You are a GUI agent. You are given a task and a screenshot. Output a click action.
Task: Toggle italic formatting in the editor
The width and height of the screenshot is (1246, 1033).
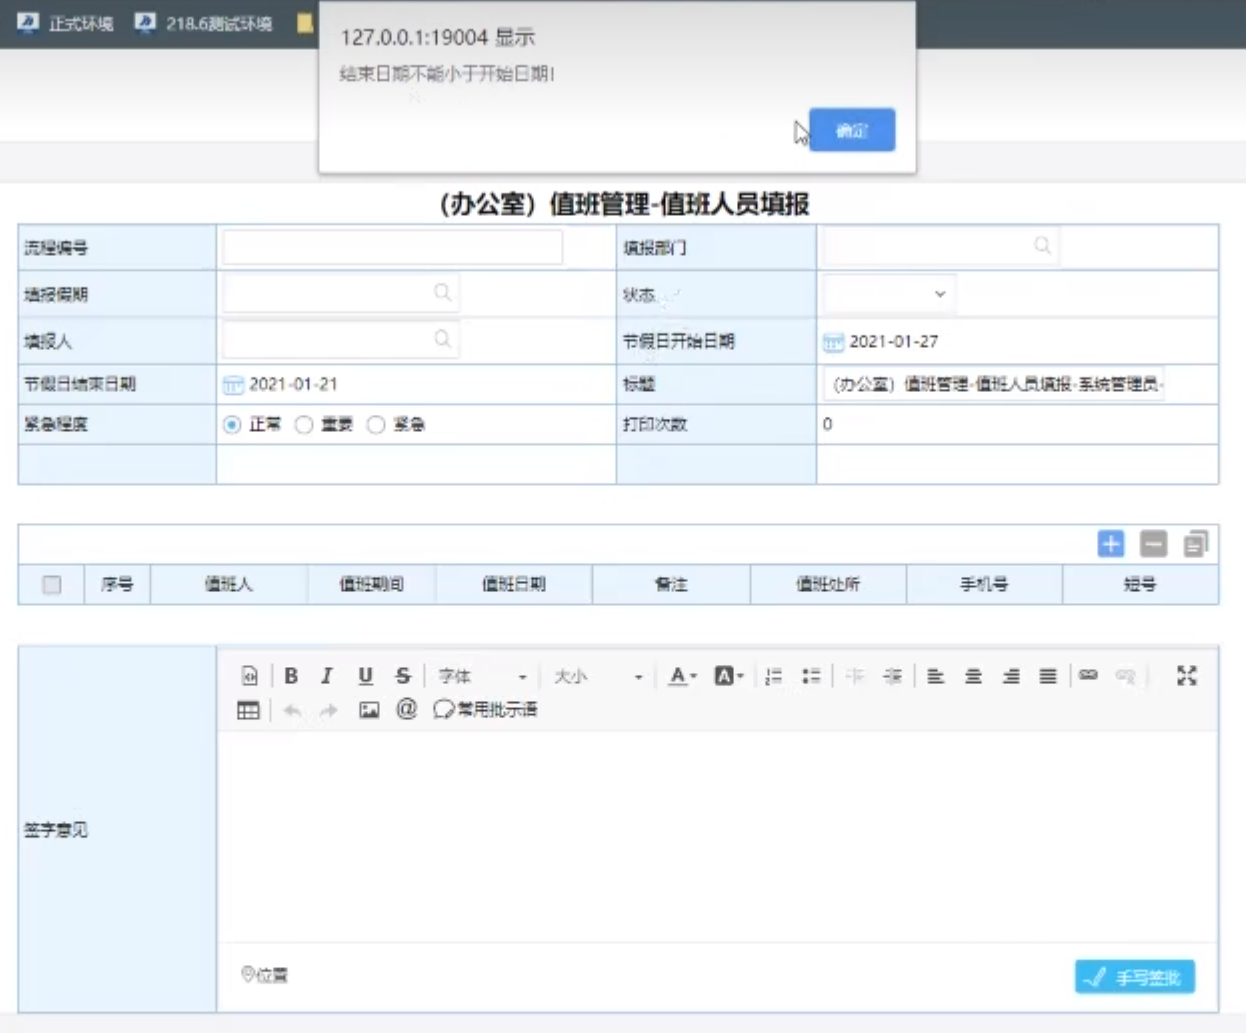point(327,676)
